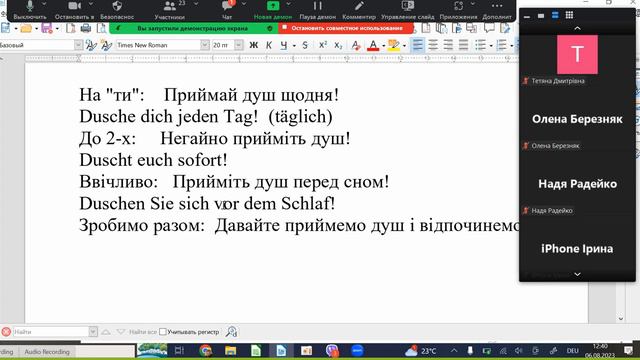Align text right
This screenshot has width=640, height=360.
(x=448, y=45)
